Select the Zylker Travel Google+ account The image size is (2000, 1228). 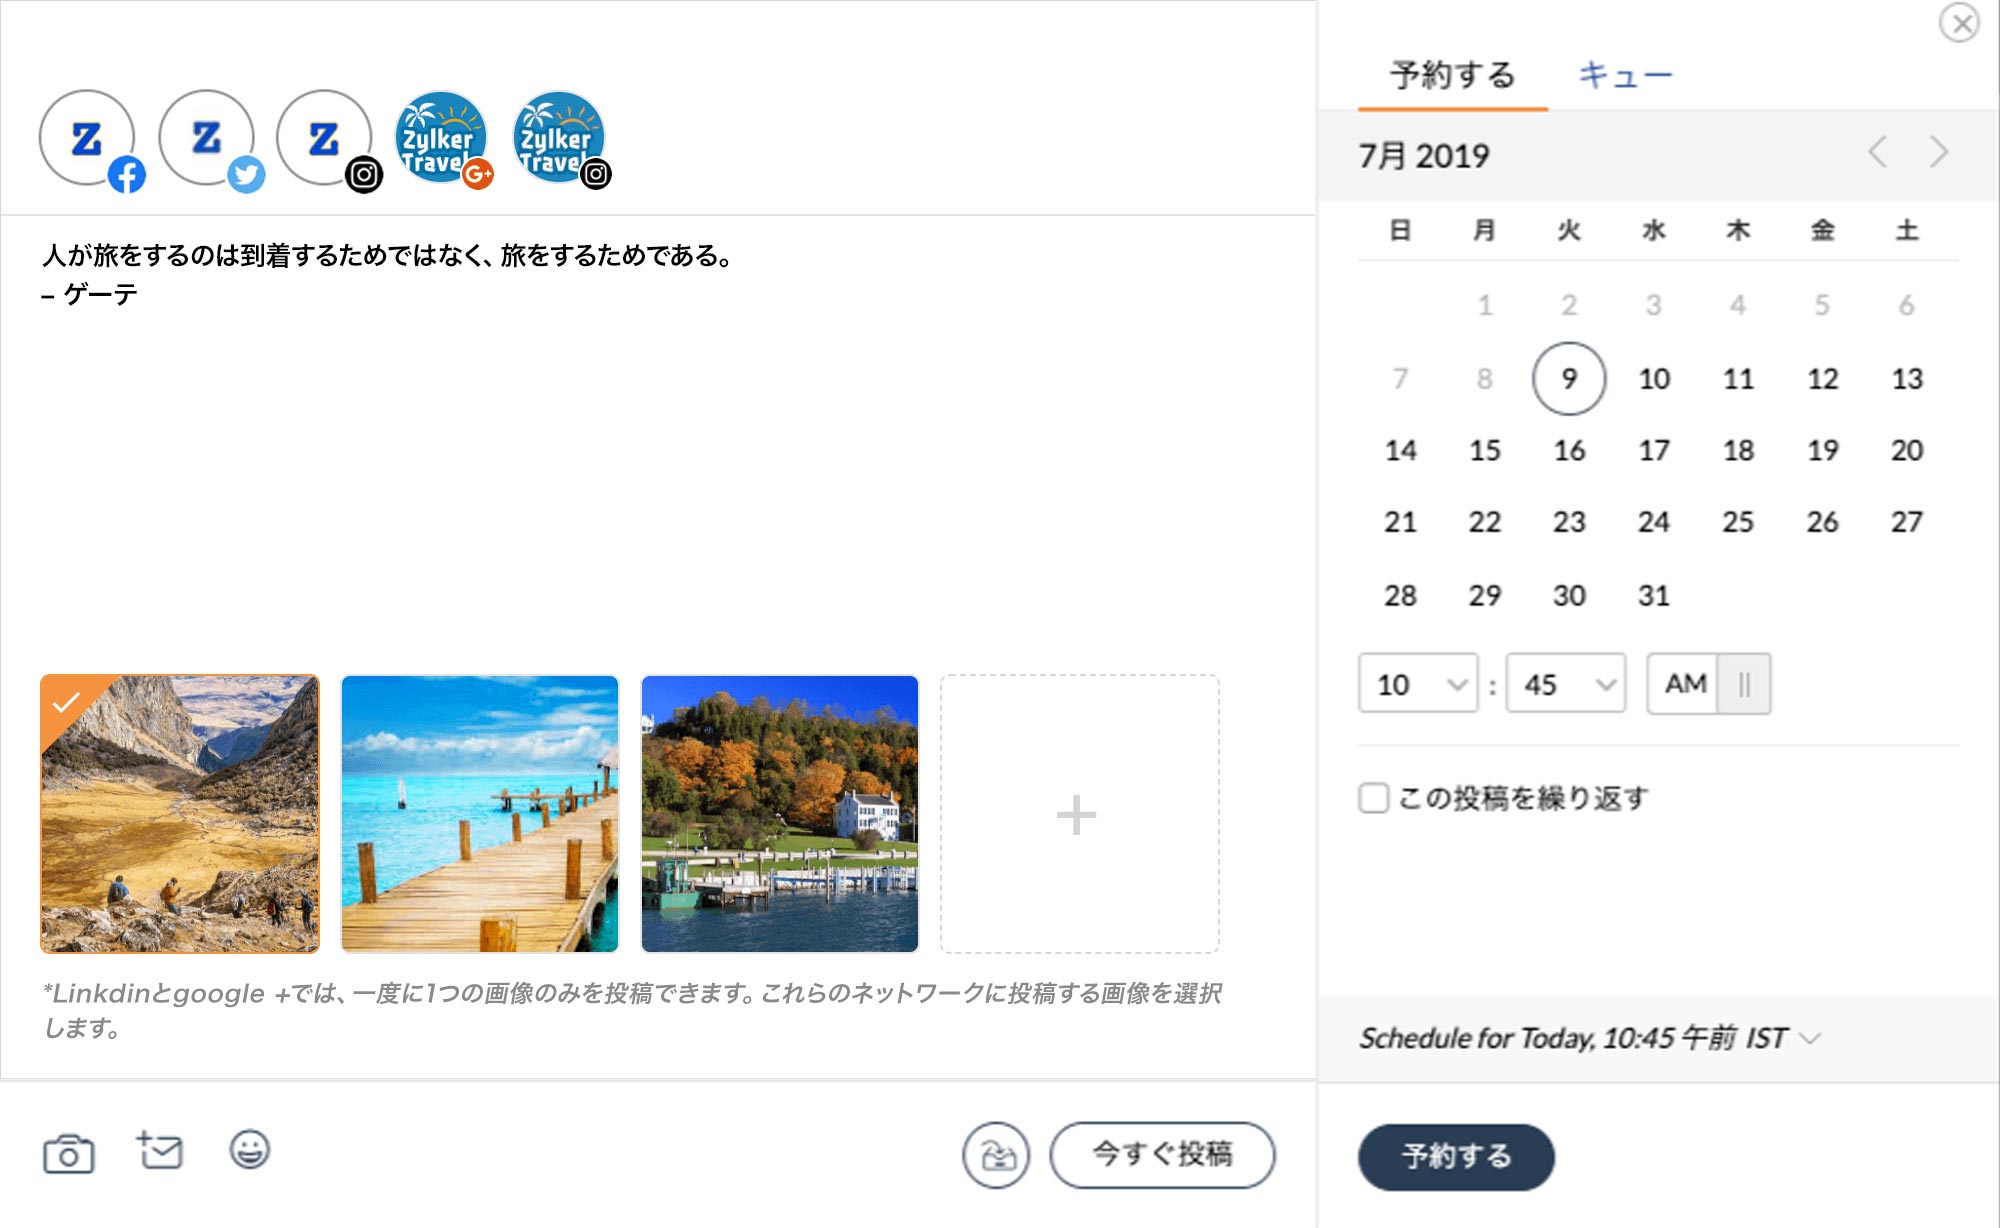coord(441,139)
